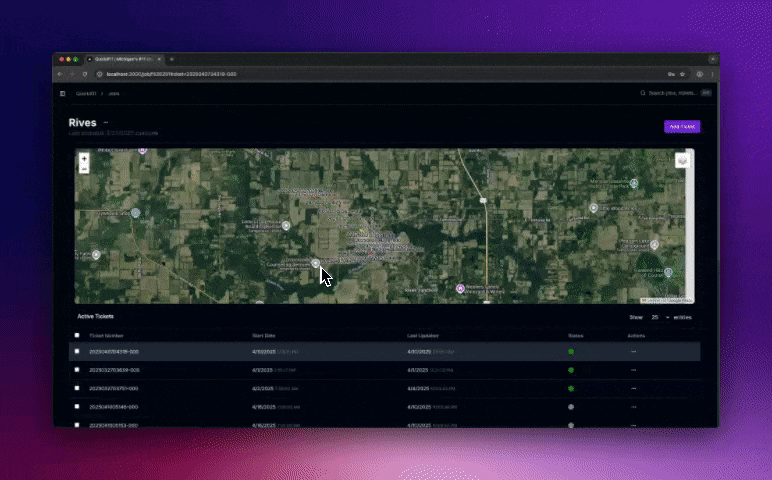Click green status dot of the first ticket
Screen dimensions: 772x480
(x=571, y=352)
